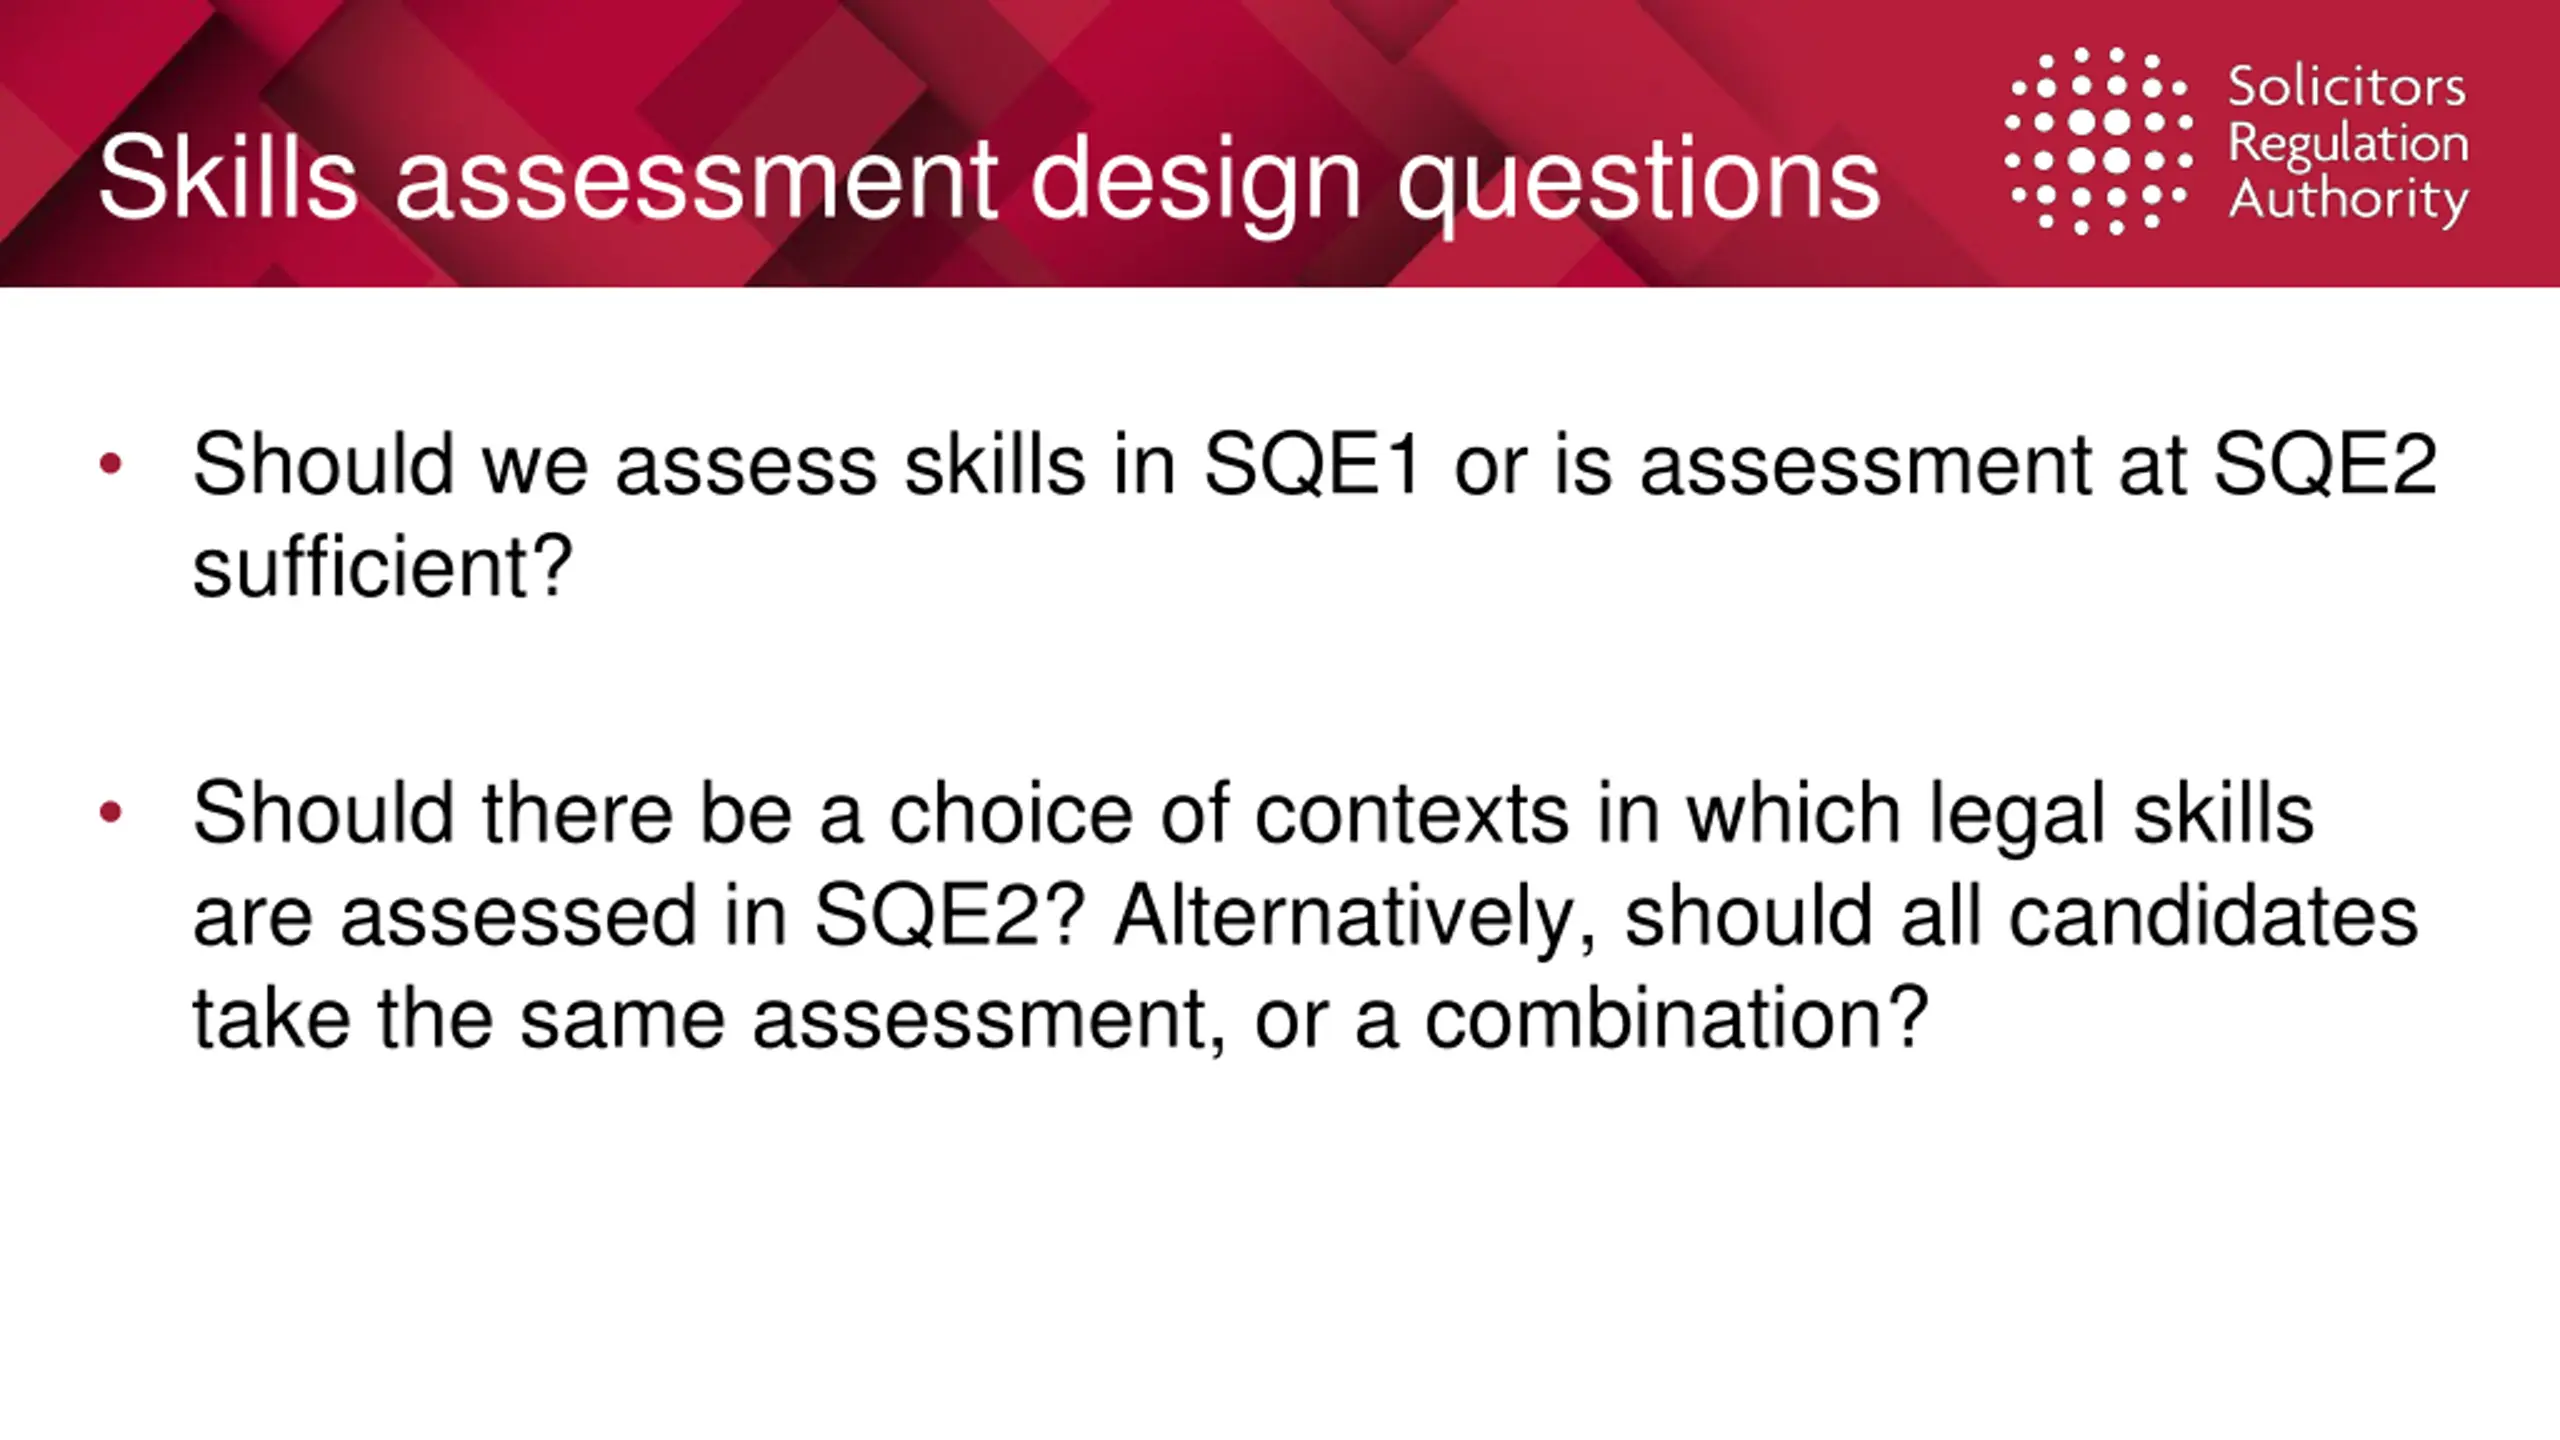The width and height of the screenshot is (2560, 1440).
Task: Click the word 'combination?' ending the slide
Action: (1676, 1019)
